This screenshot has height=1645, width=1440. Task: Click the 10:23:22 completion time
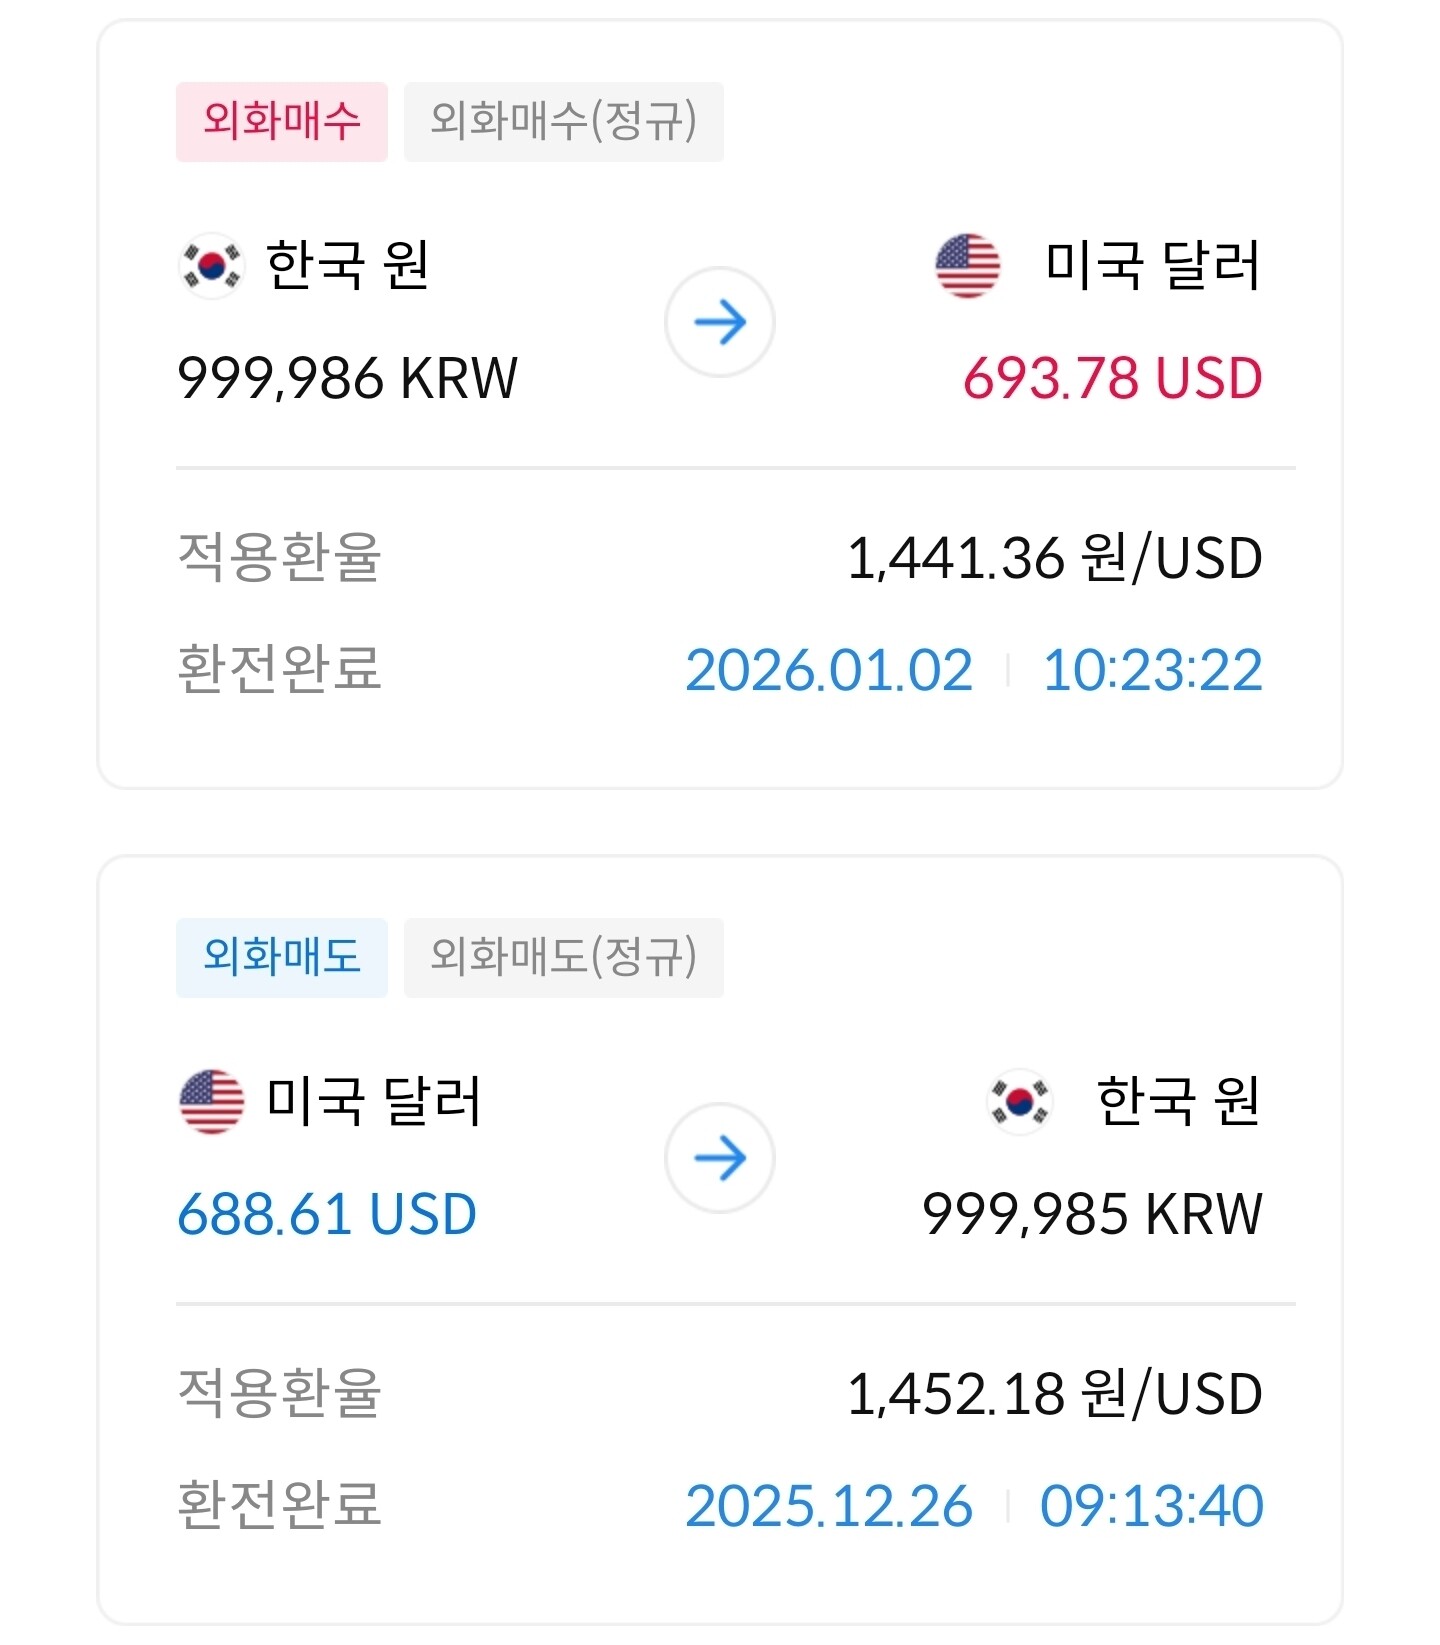pos(1152,670)
